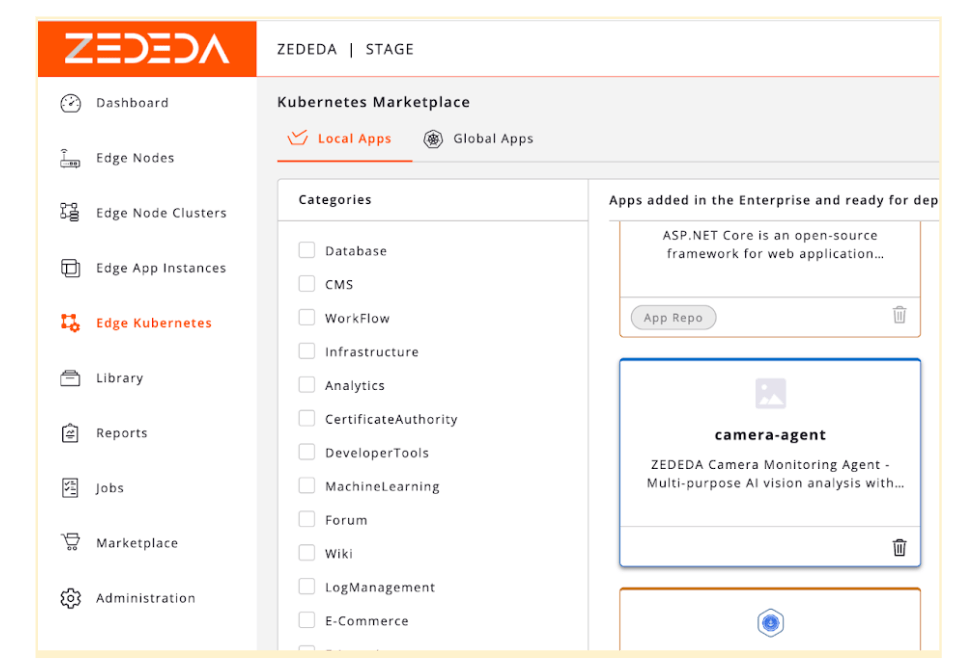
Task: Click trash icon on ASP.NET Core card
Action: click(899, 315)
